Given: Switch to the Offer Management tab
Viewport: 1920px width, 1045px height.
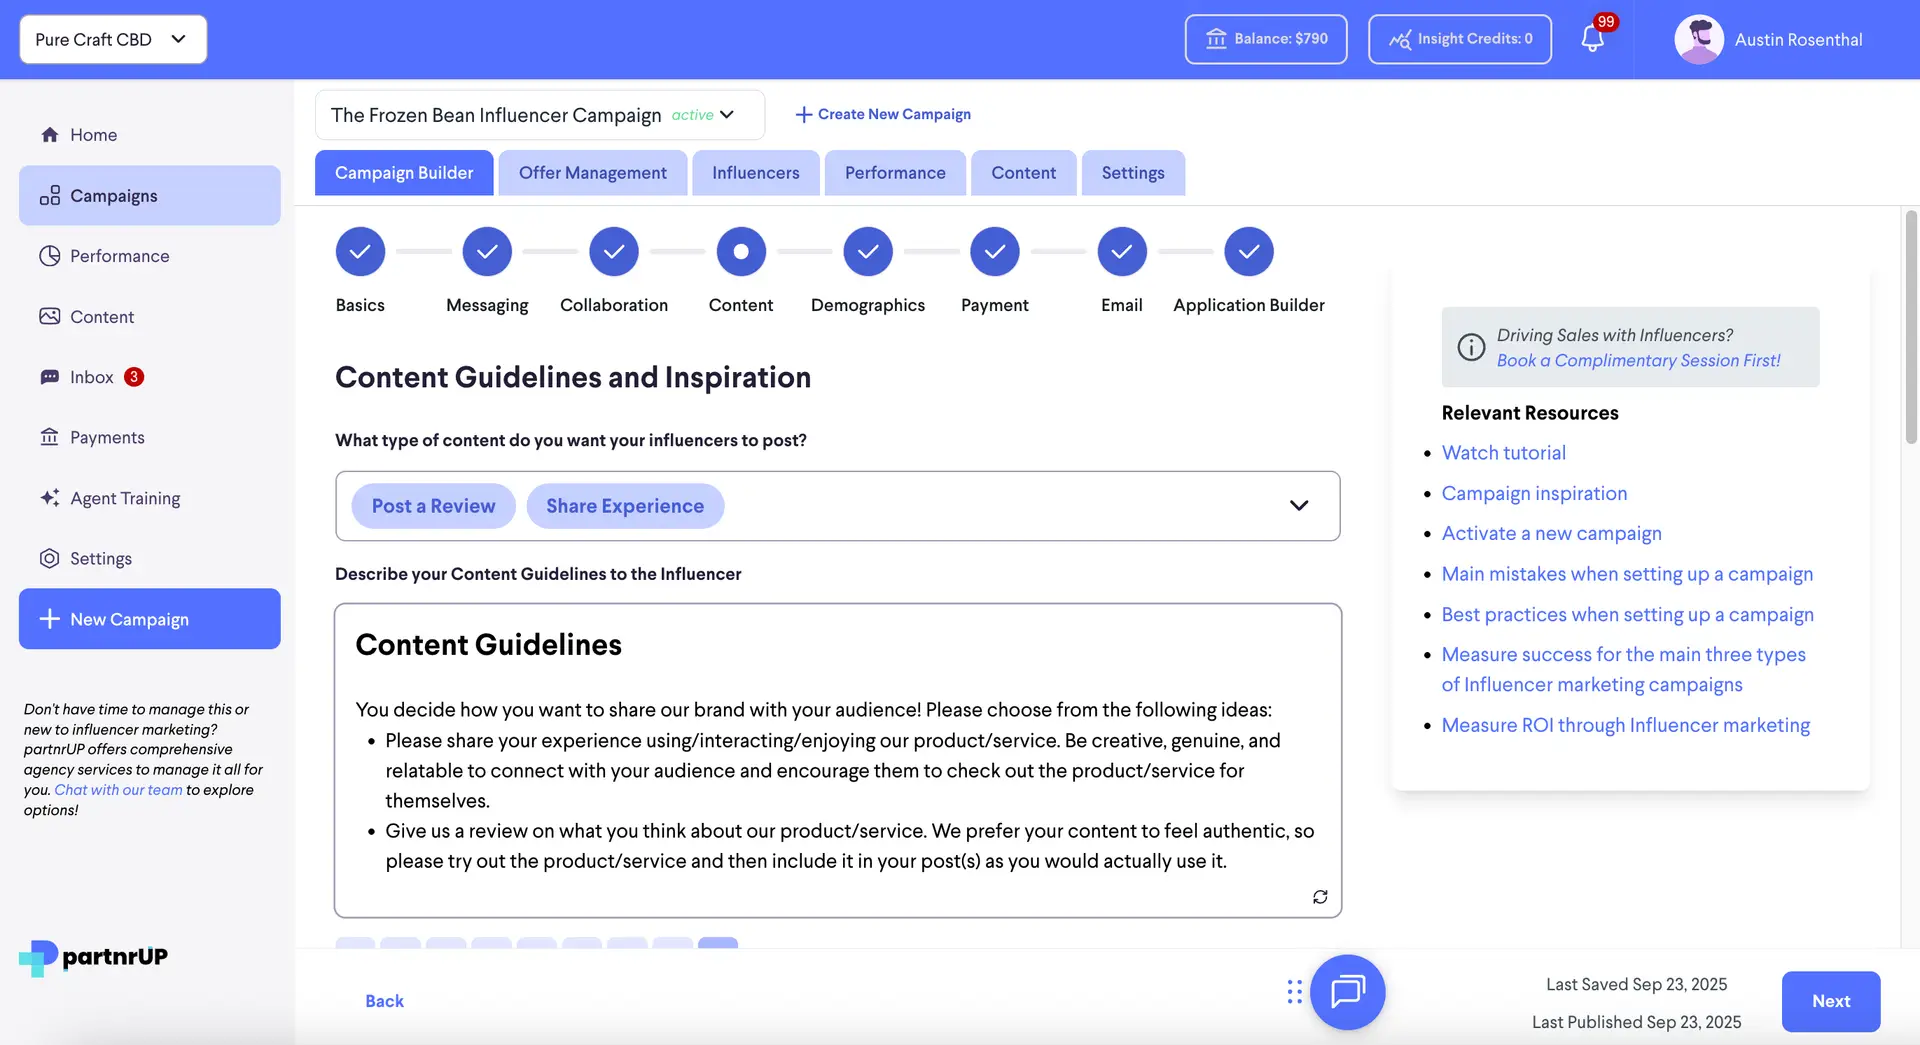Looking at the screenshot, I should coord(593,172).
